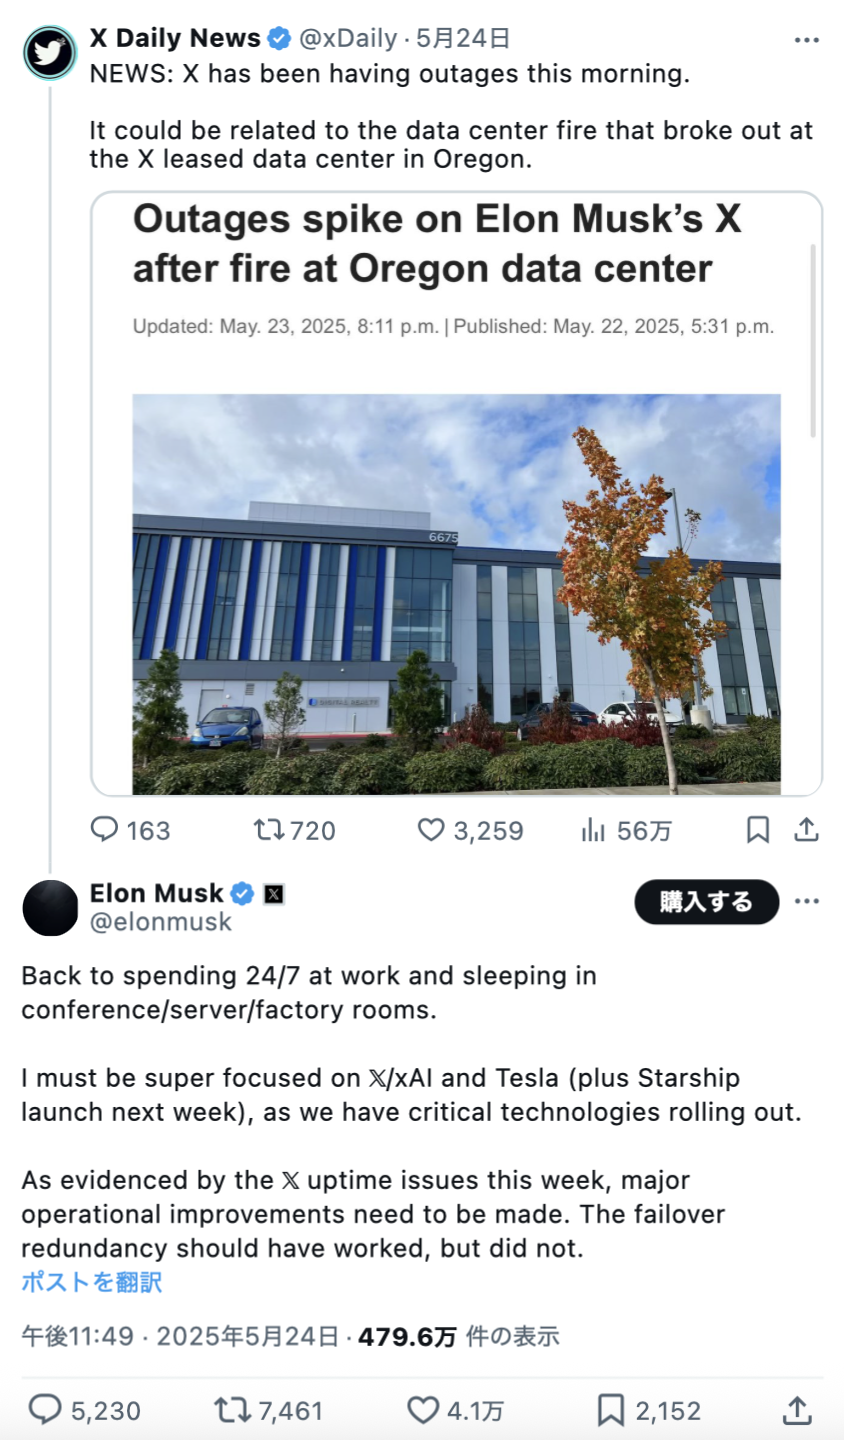Screen dimensions: 844x1440
Task: Open more options menu on X Daily News post
Action: point(807,40)
